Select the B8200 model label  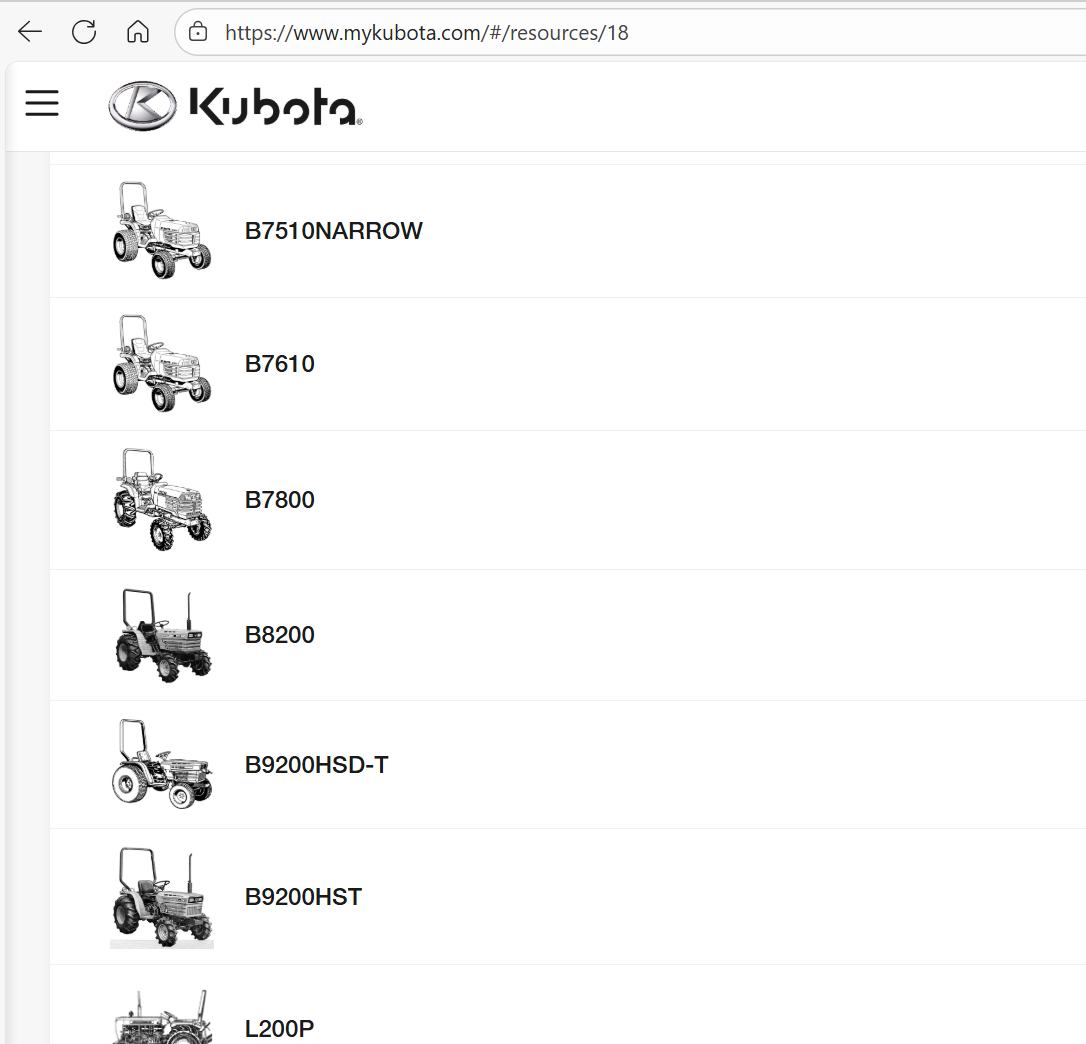(279, 635)
